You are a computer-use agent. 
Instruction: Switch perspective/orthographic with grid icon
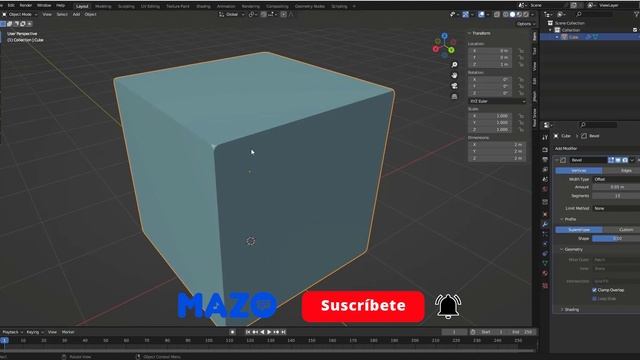point(454,97)
